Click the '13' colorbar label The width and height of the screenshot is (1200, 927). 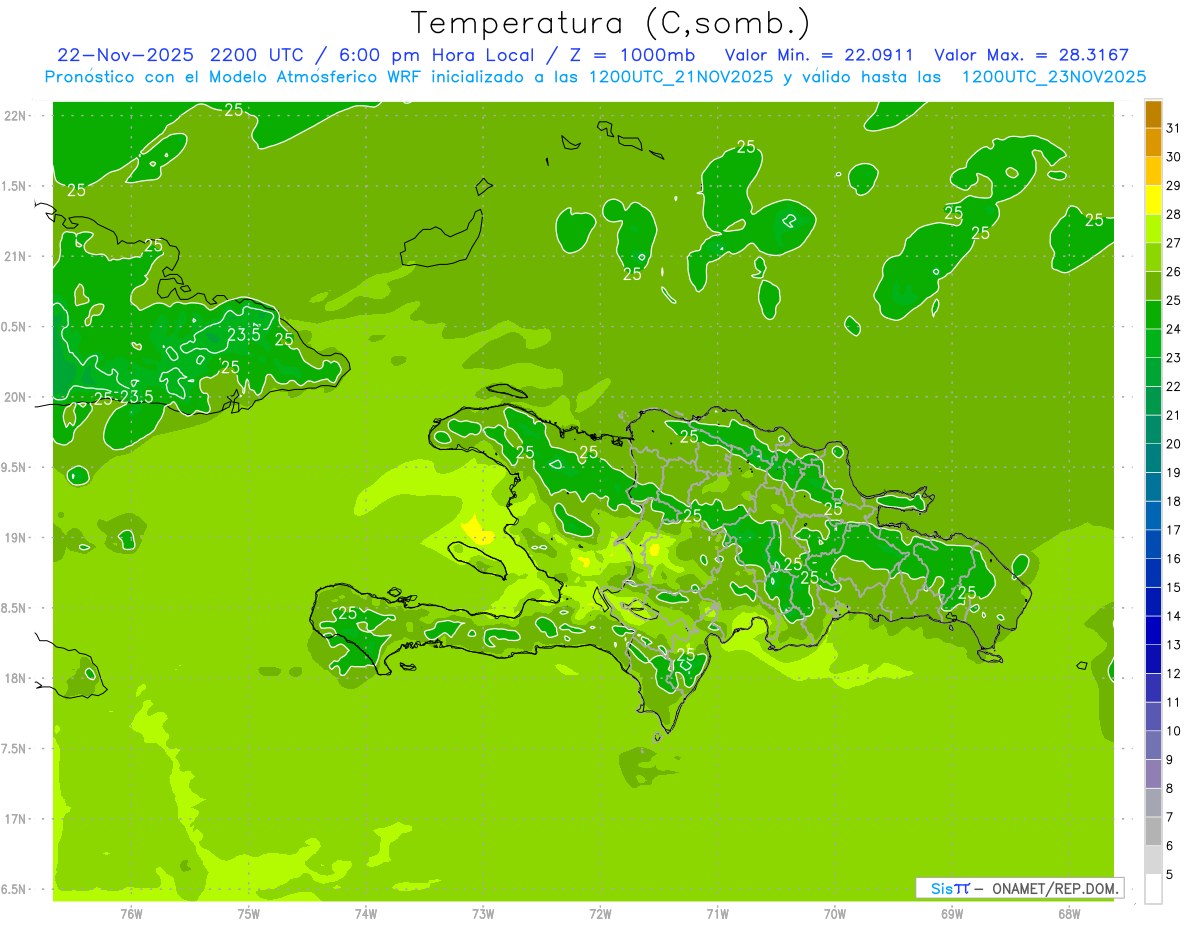coord(1174,645)
